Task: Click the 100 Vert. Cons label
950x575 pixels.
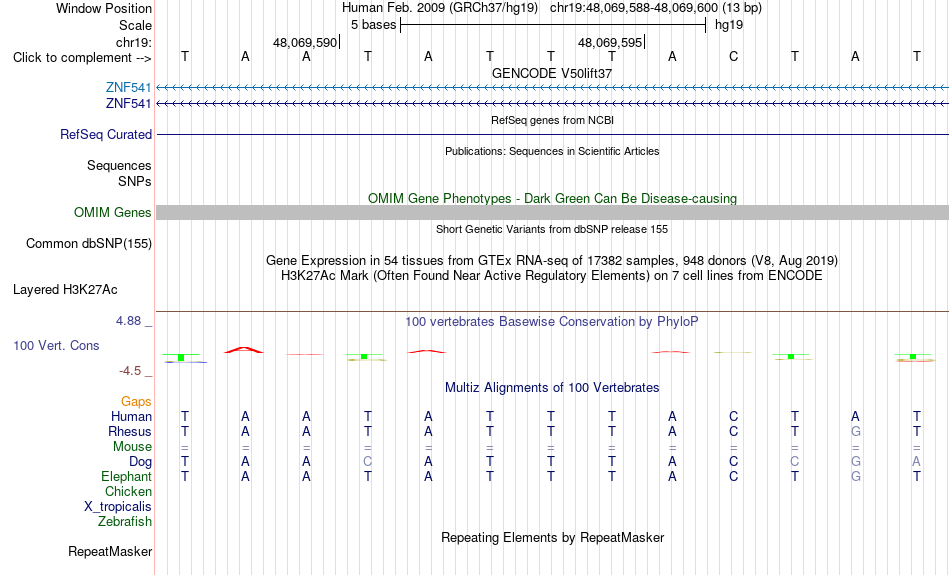Action: click(56, 345)
